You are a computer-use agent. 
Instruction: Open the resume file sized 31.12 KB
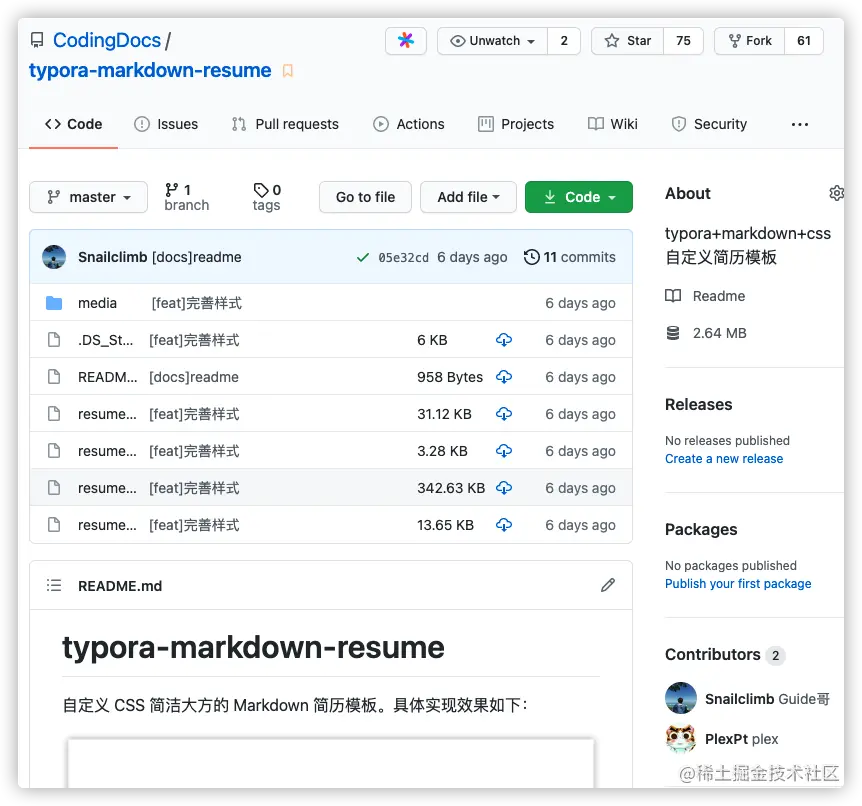pyautogui.click(x=107, y=414)
